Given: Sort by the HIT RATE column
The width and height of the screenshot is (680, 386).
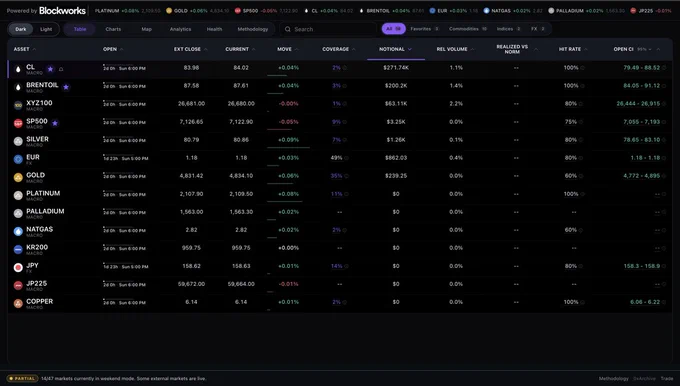Looking at the screenshot, I should point(573,49).
